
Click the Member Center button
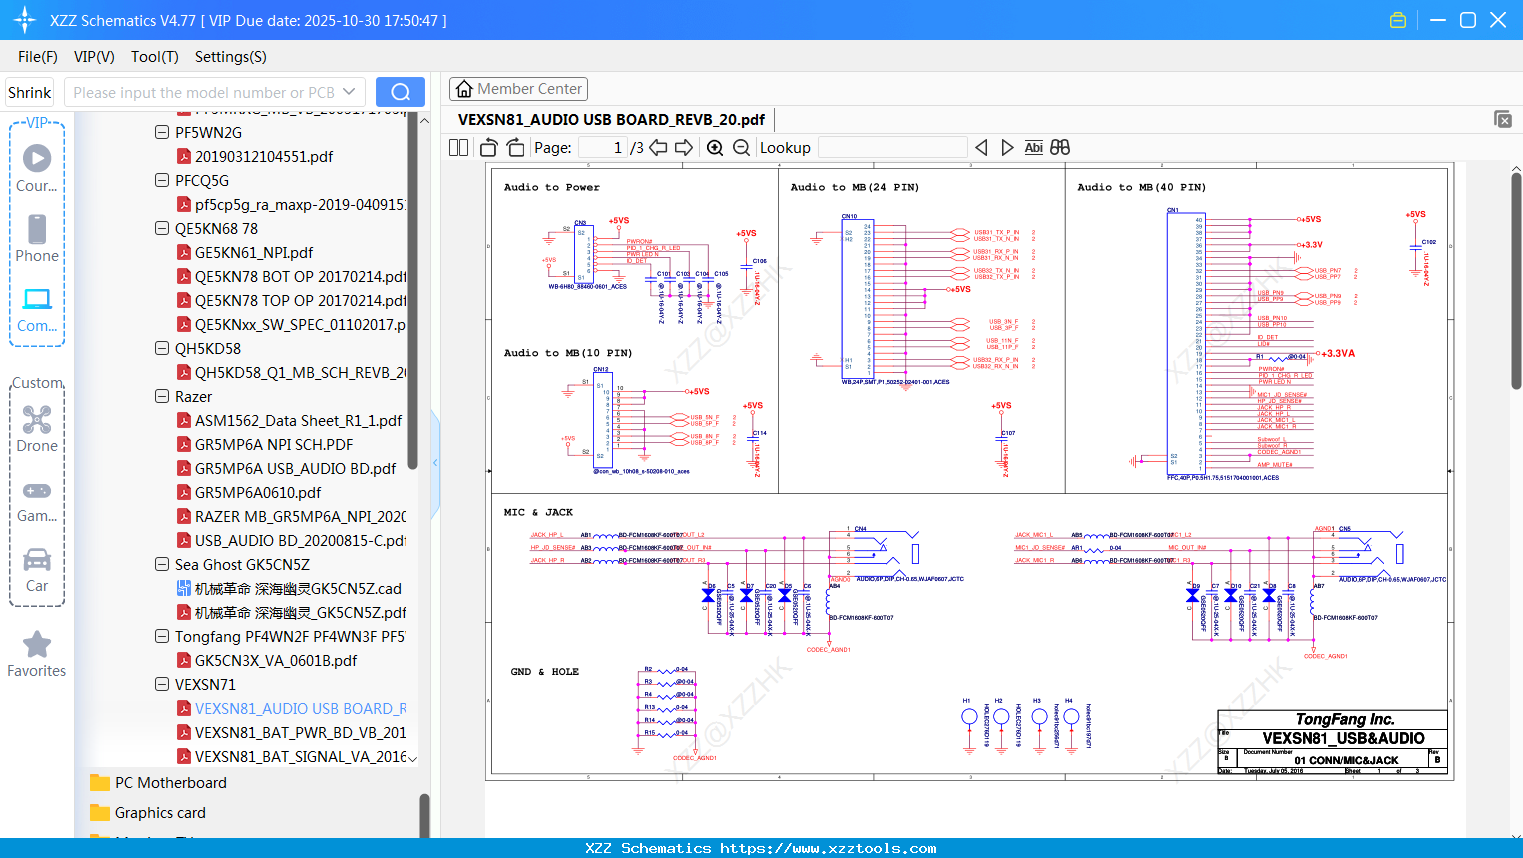coord(518,89)
